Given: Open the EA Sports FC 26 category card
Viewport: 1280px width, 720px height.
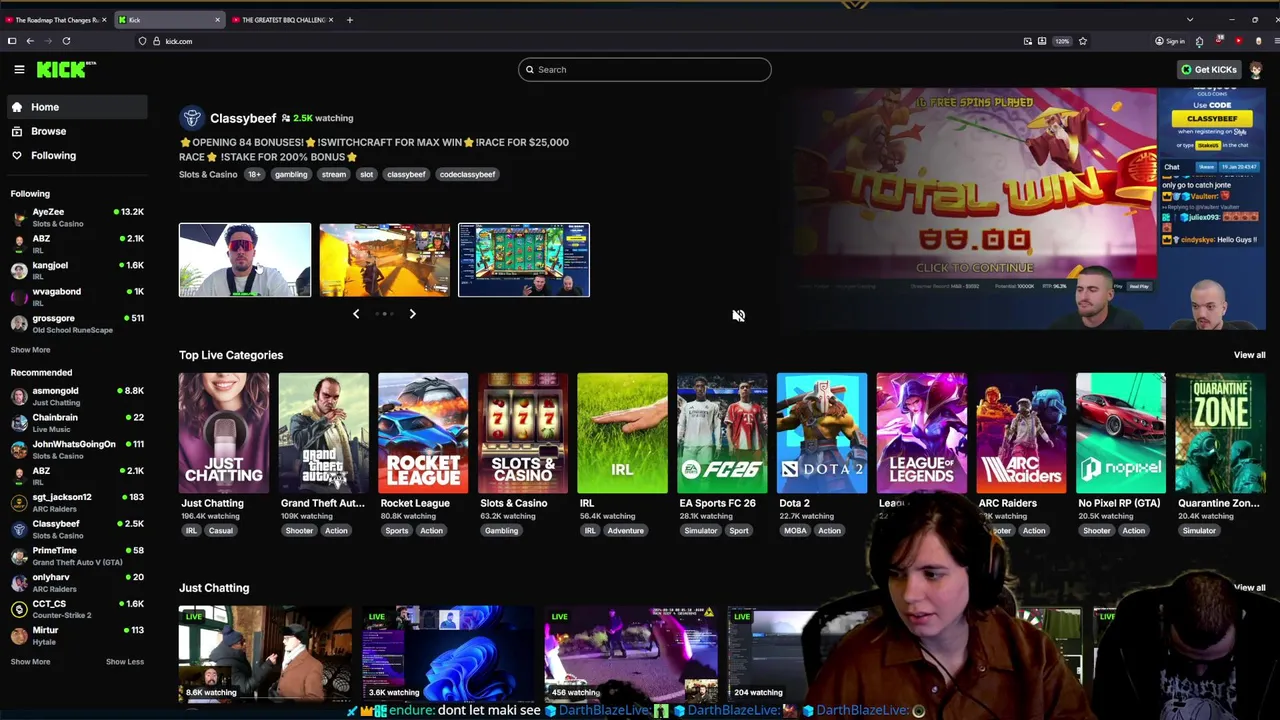Looking at the screenshot, I should click(722, 433).
